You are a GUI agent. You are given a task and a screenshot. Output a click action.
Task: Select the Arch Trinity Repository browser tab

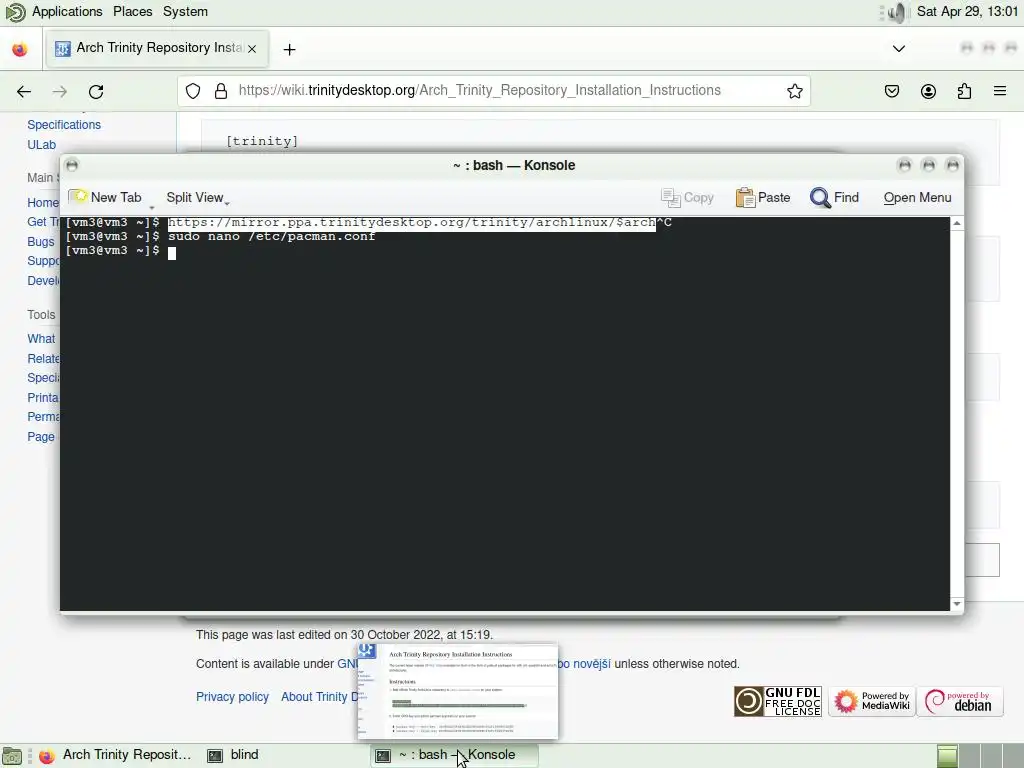157,48
